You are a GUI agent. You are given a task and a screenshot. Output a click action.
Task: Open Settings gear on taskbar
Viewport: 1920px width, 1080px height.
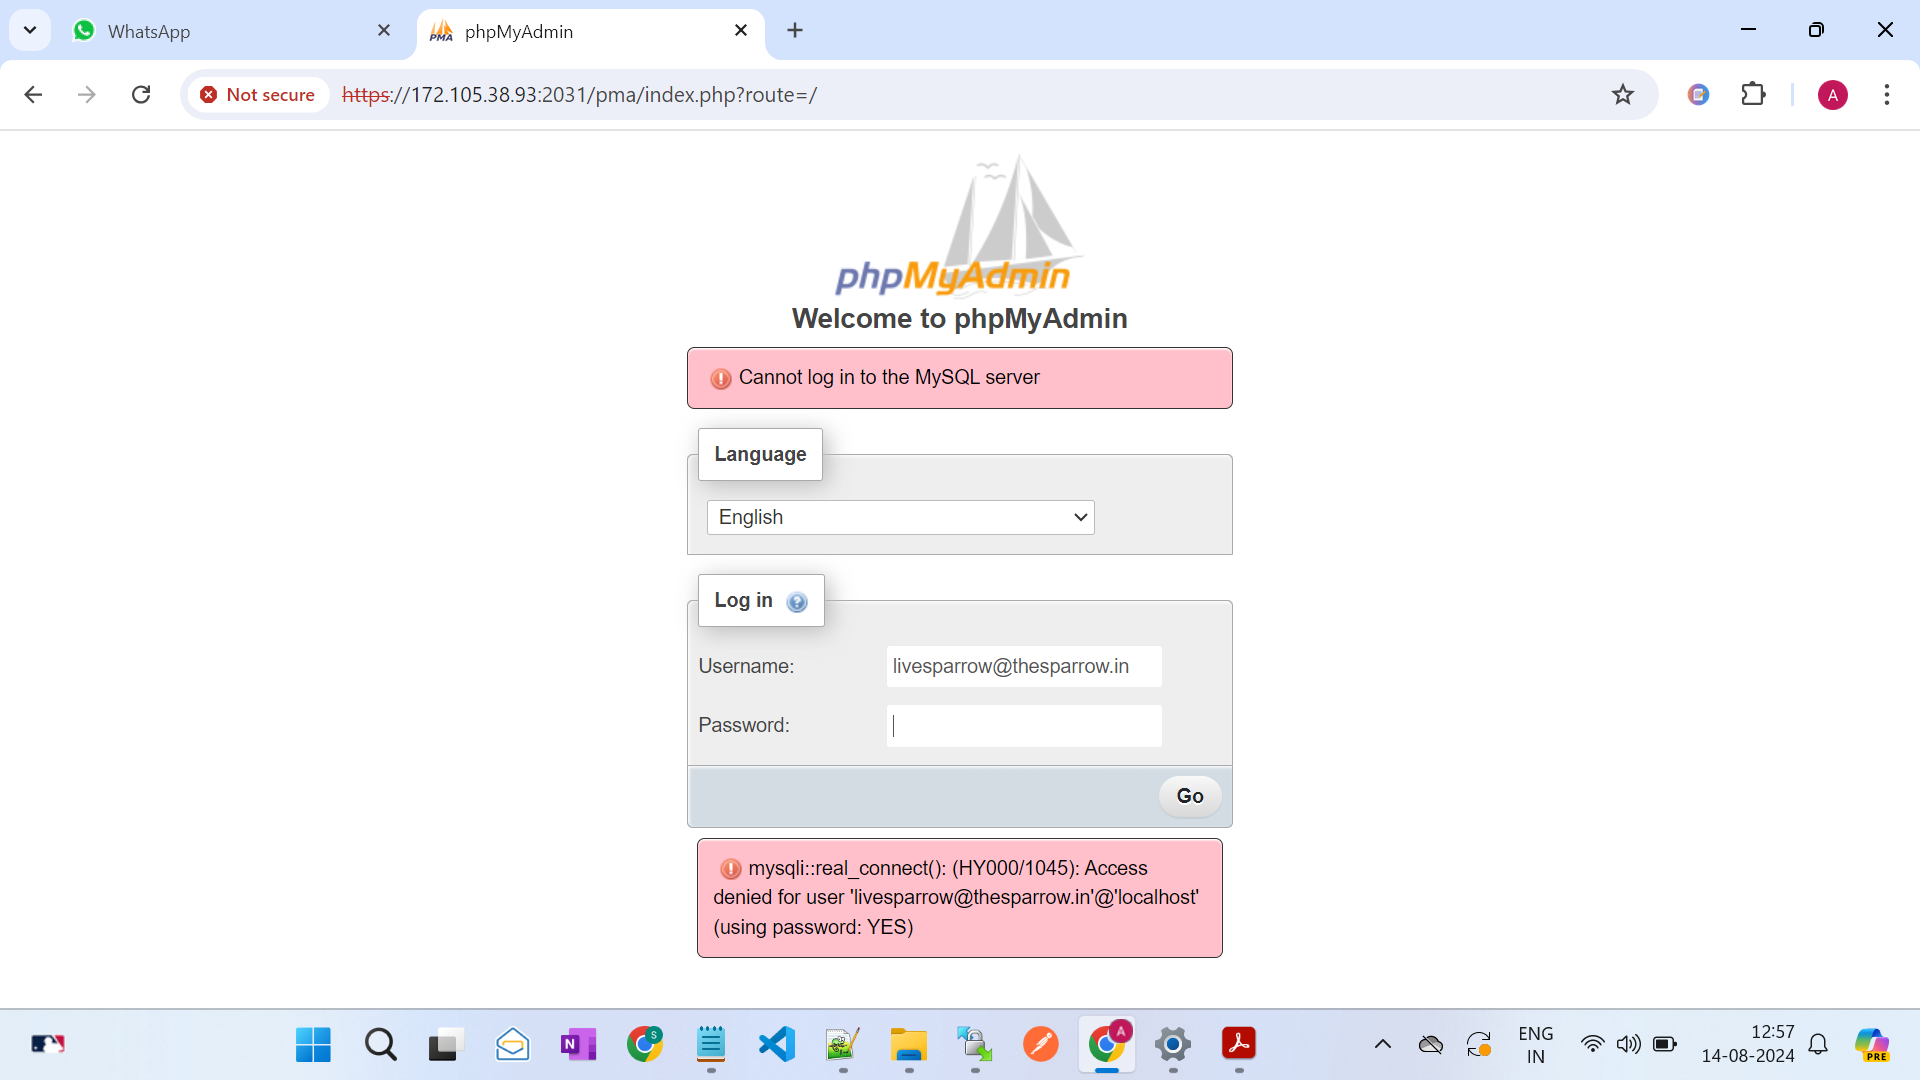point(1173,1045)
